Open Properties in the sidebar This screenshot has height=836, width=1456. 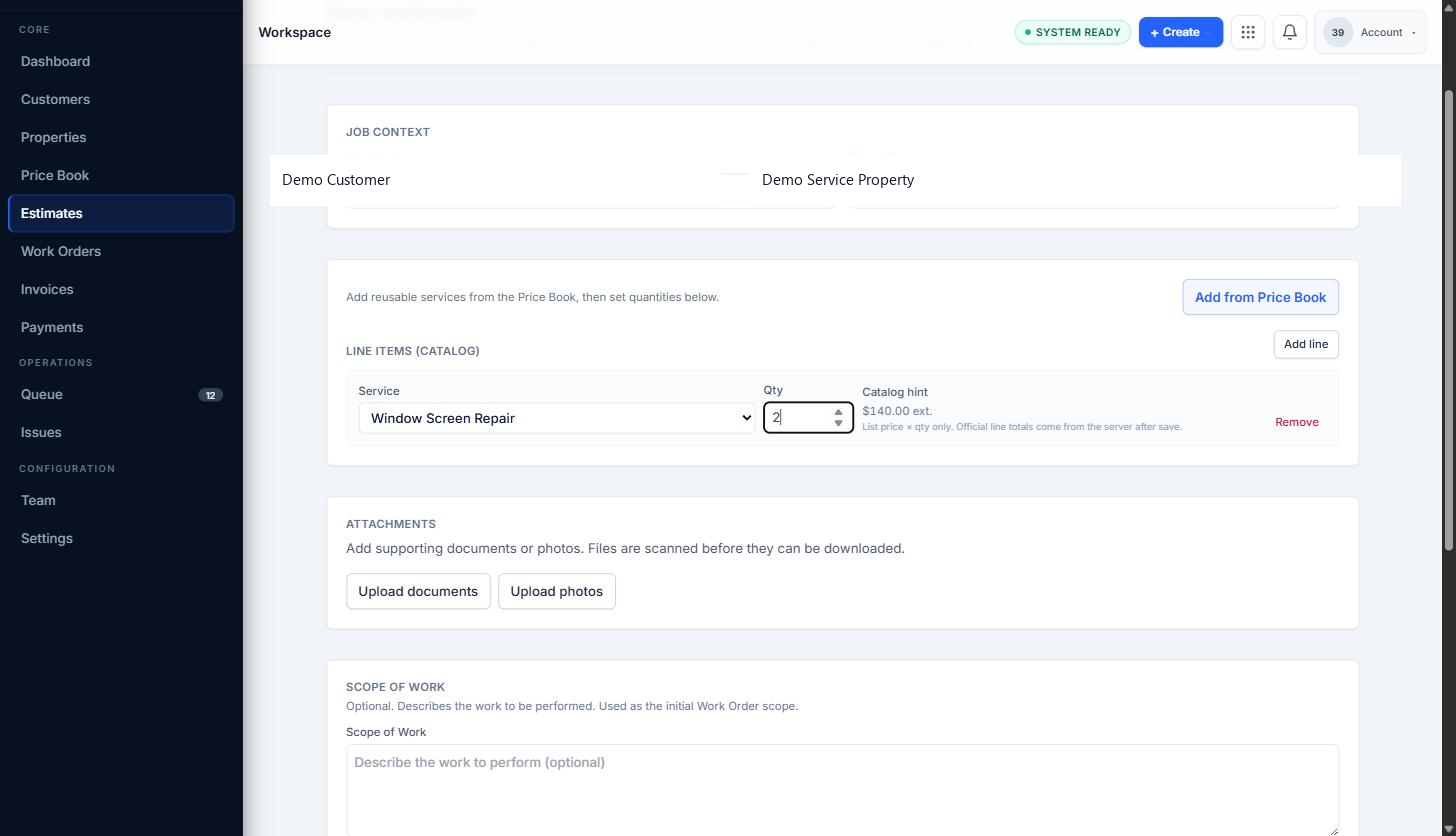(121, 137)
